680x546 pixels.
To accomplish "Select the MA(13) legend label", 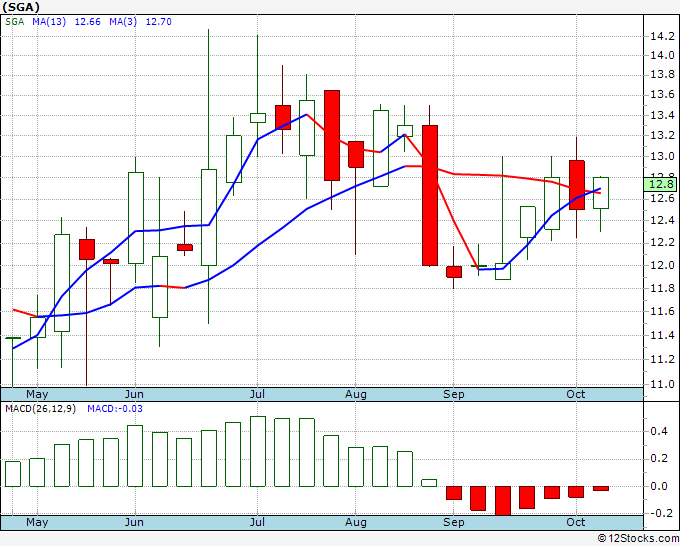I will [49, 22].
